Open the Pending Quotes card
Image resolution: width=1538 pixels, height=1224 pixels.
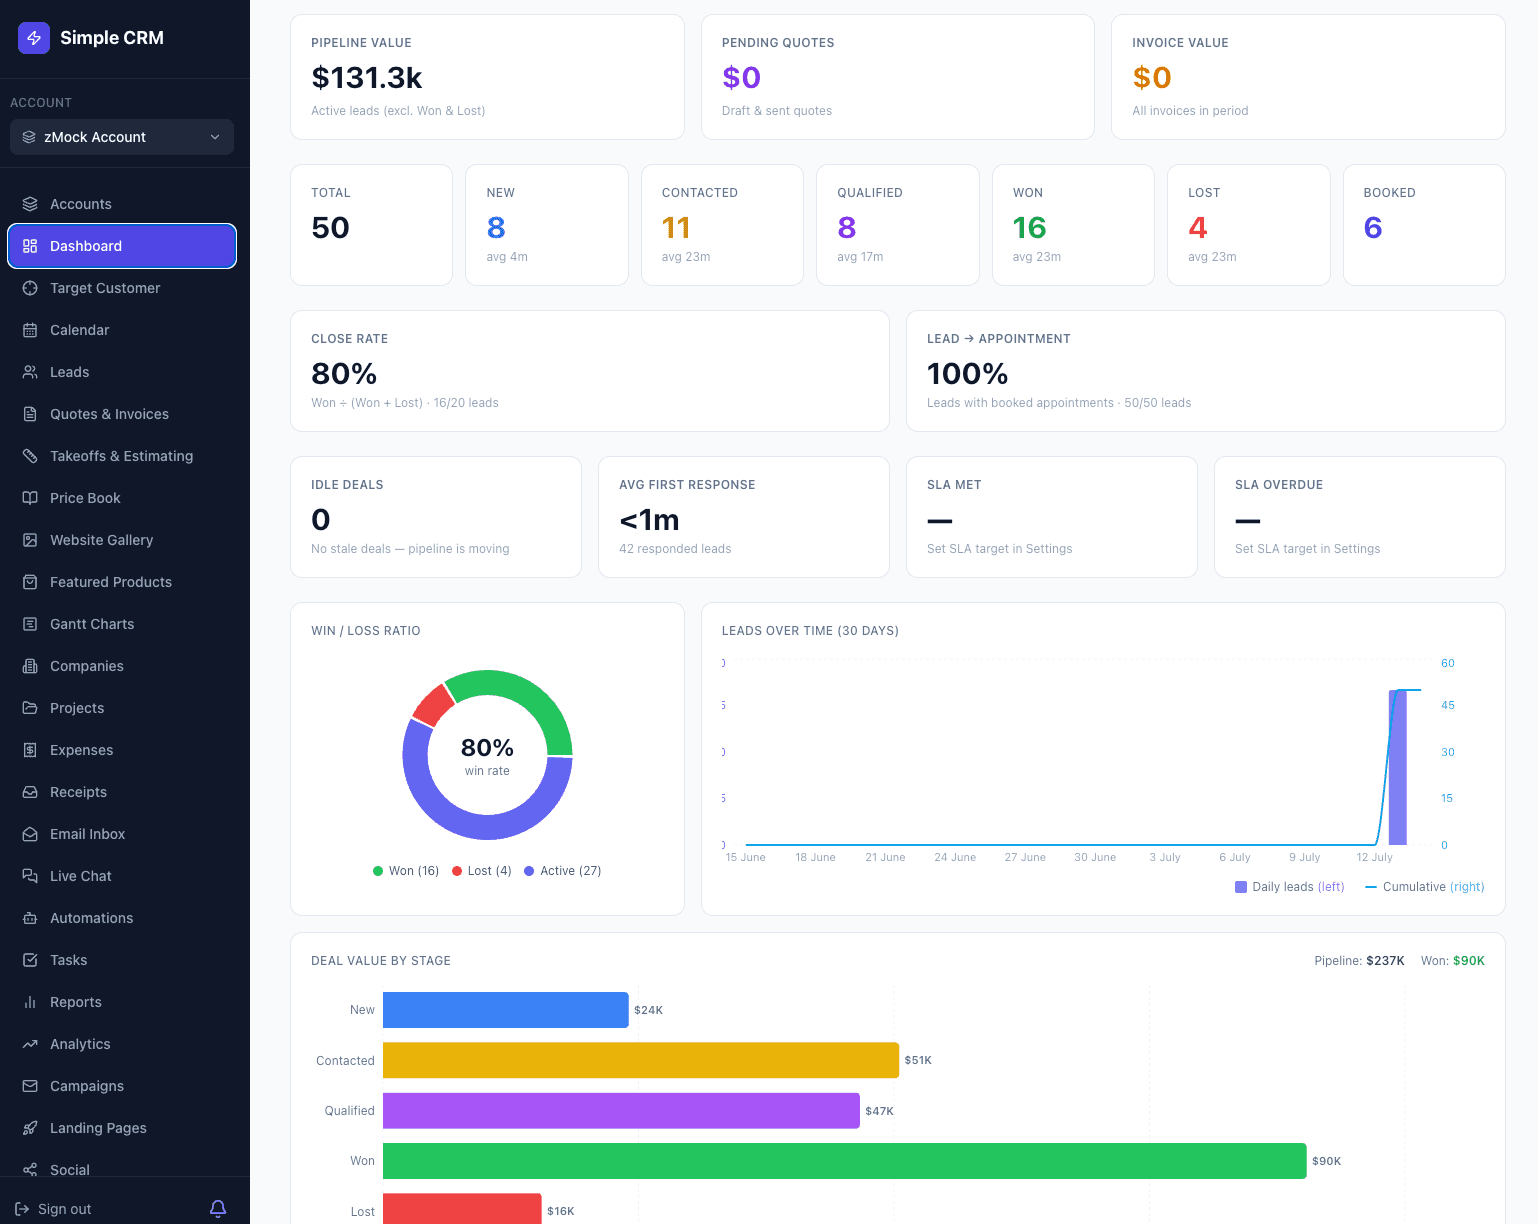898,77
